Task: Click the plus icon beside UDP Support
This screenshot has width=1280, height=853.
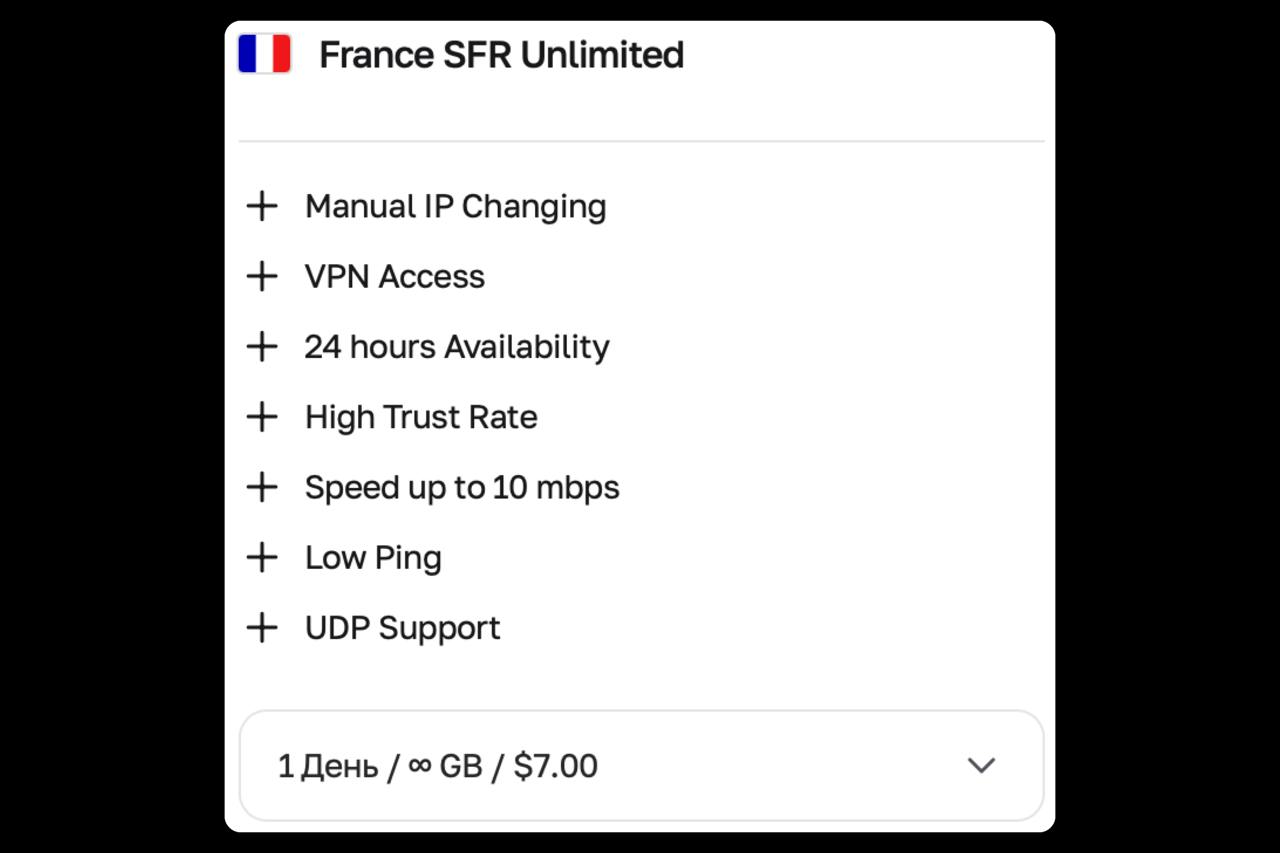Action: coord(262,628)
